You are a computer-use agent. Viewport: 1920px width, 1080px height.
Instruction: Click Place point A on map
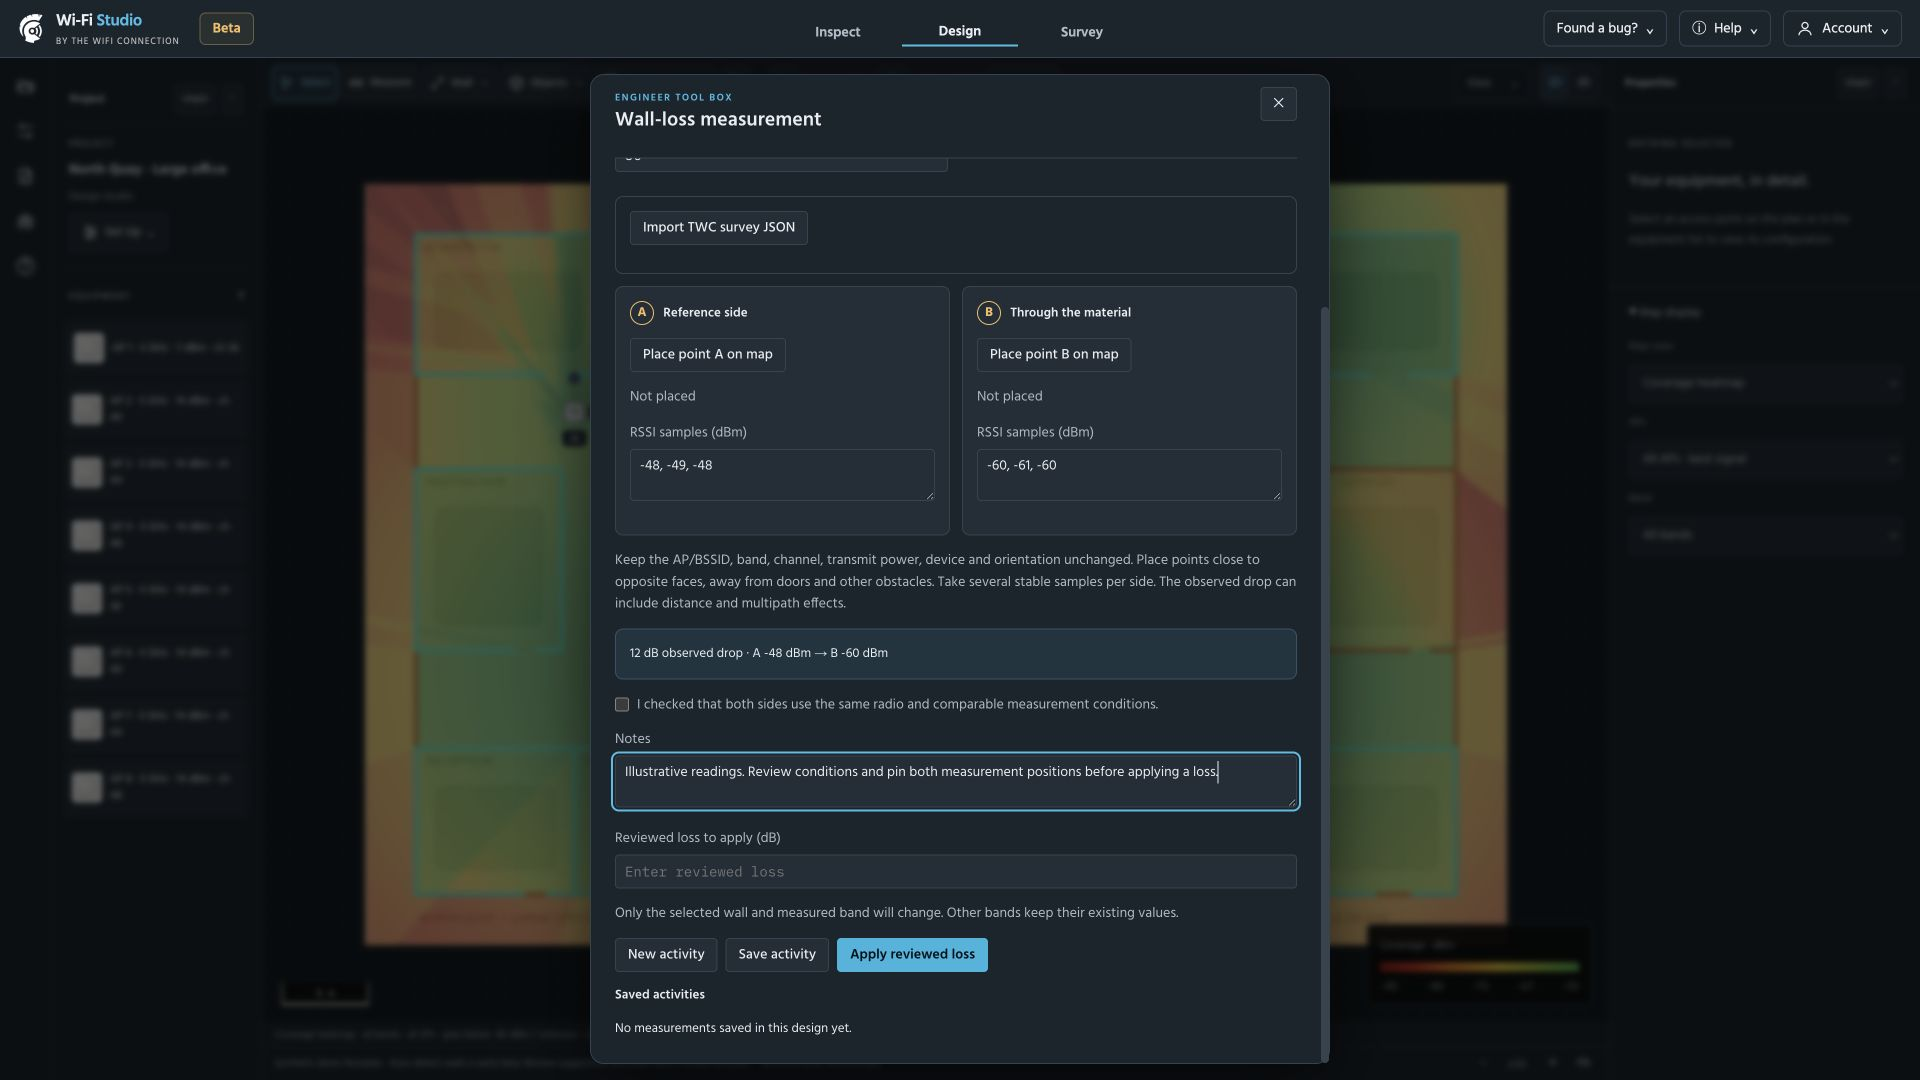[x=707, y=355]
